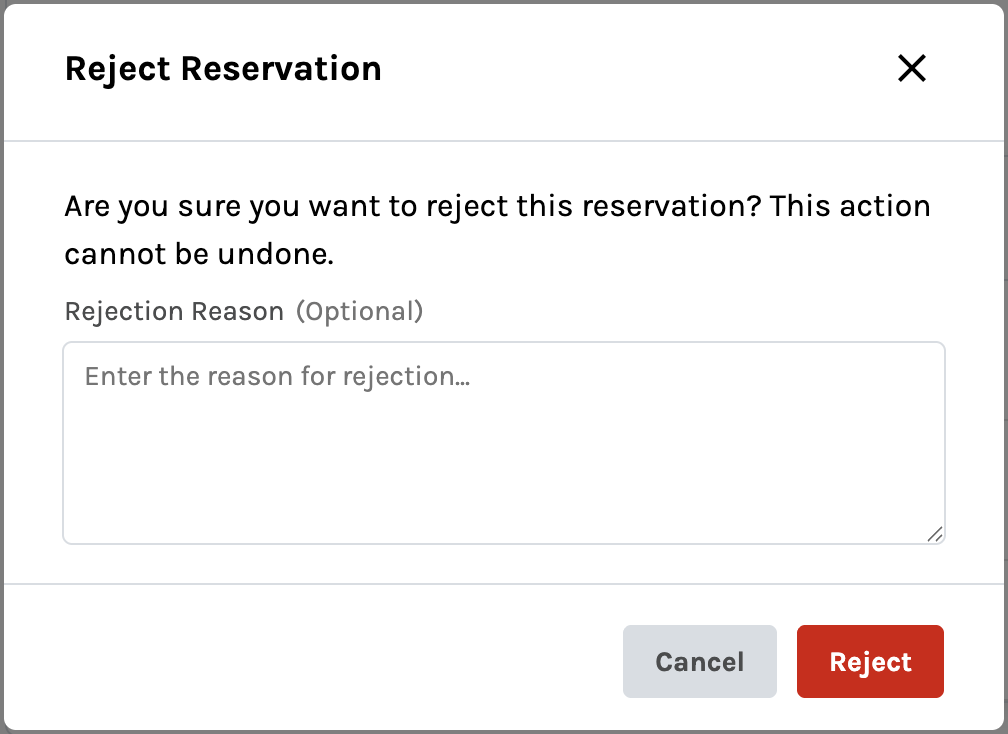Dismiss the dialog using Cancel
Image resolution: width=1008 pixels, height=734 pixels.
coord(699,662)
